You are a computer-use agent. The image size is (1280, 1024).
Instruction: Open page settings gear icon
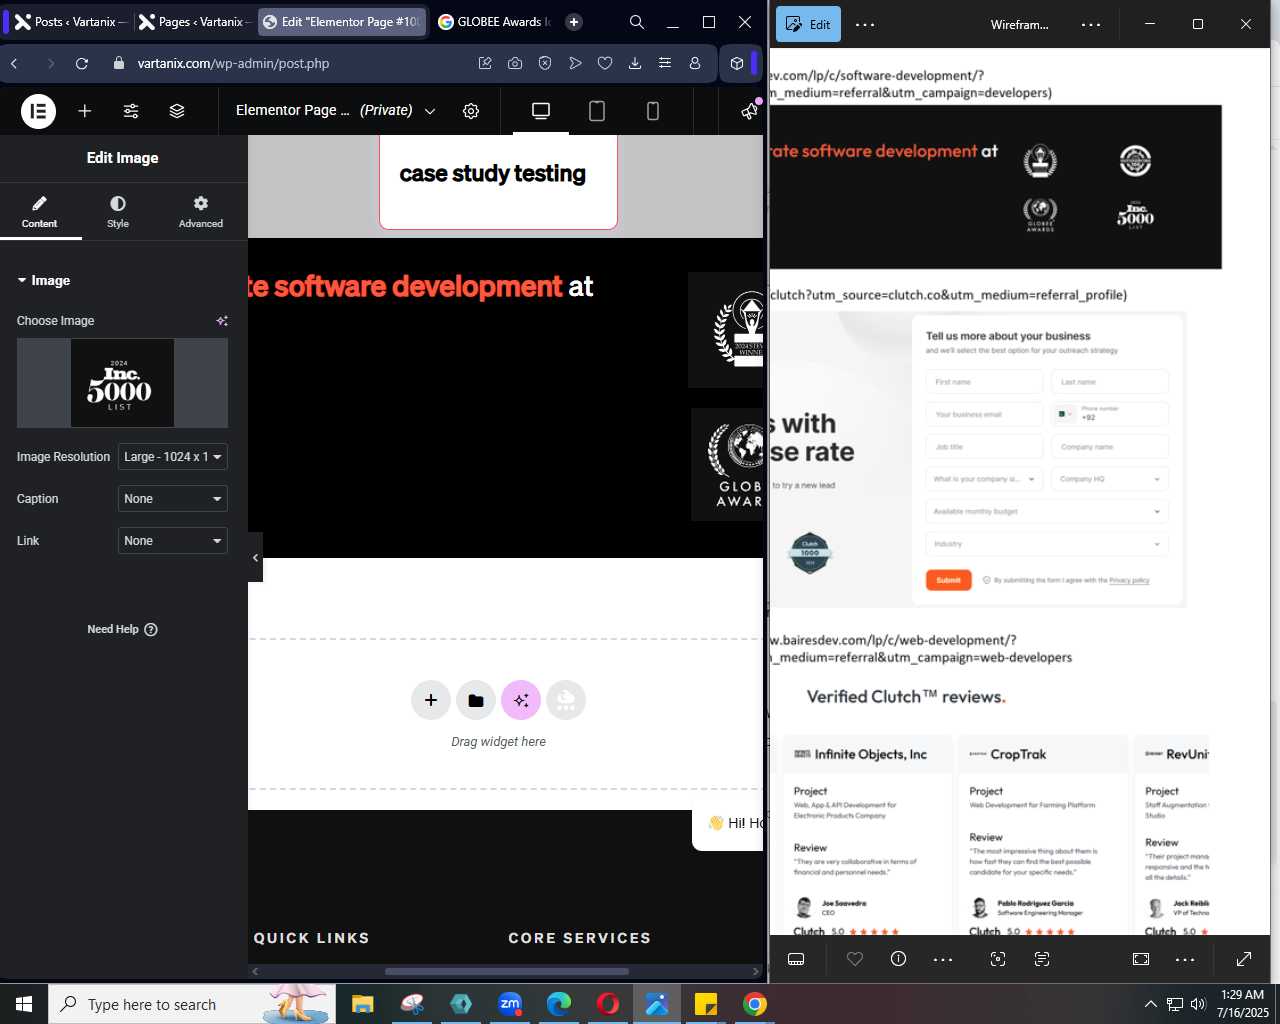point(471,111)
